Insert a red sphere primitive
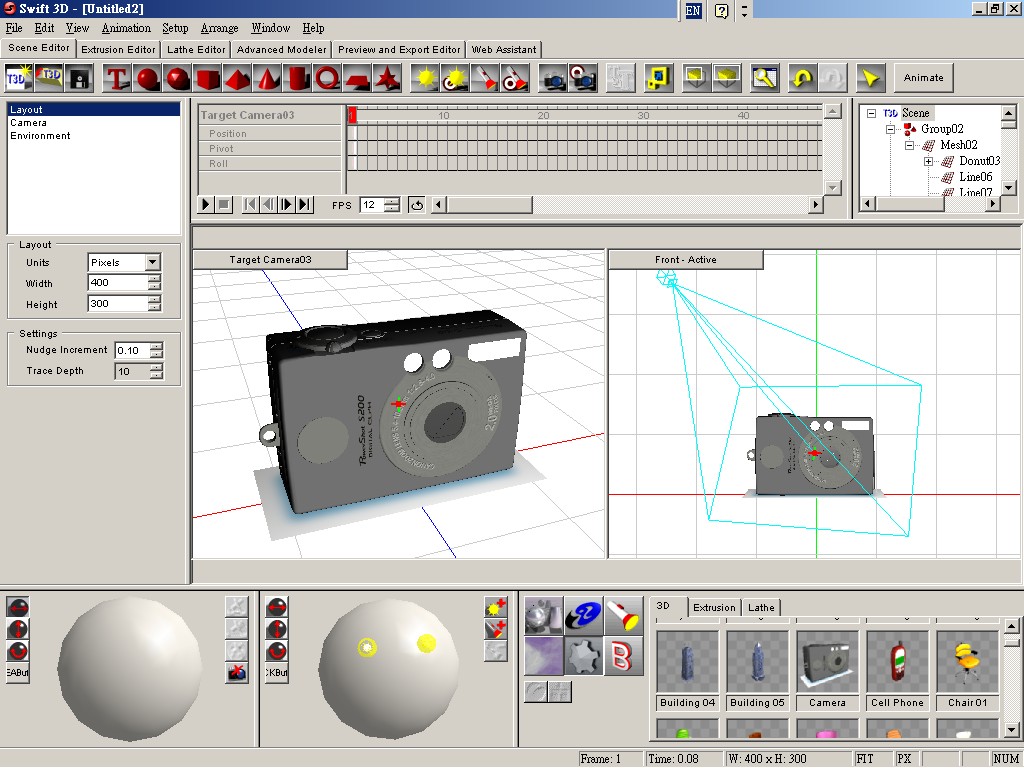 [x=148, y=78]
